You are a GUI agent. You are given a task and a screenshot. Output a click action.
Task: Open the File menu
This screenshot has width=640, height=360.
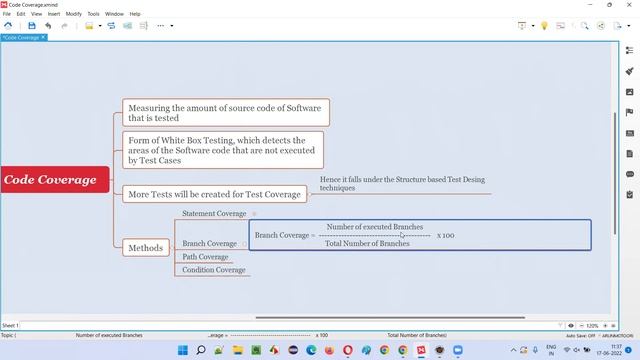[7, 14]
